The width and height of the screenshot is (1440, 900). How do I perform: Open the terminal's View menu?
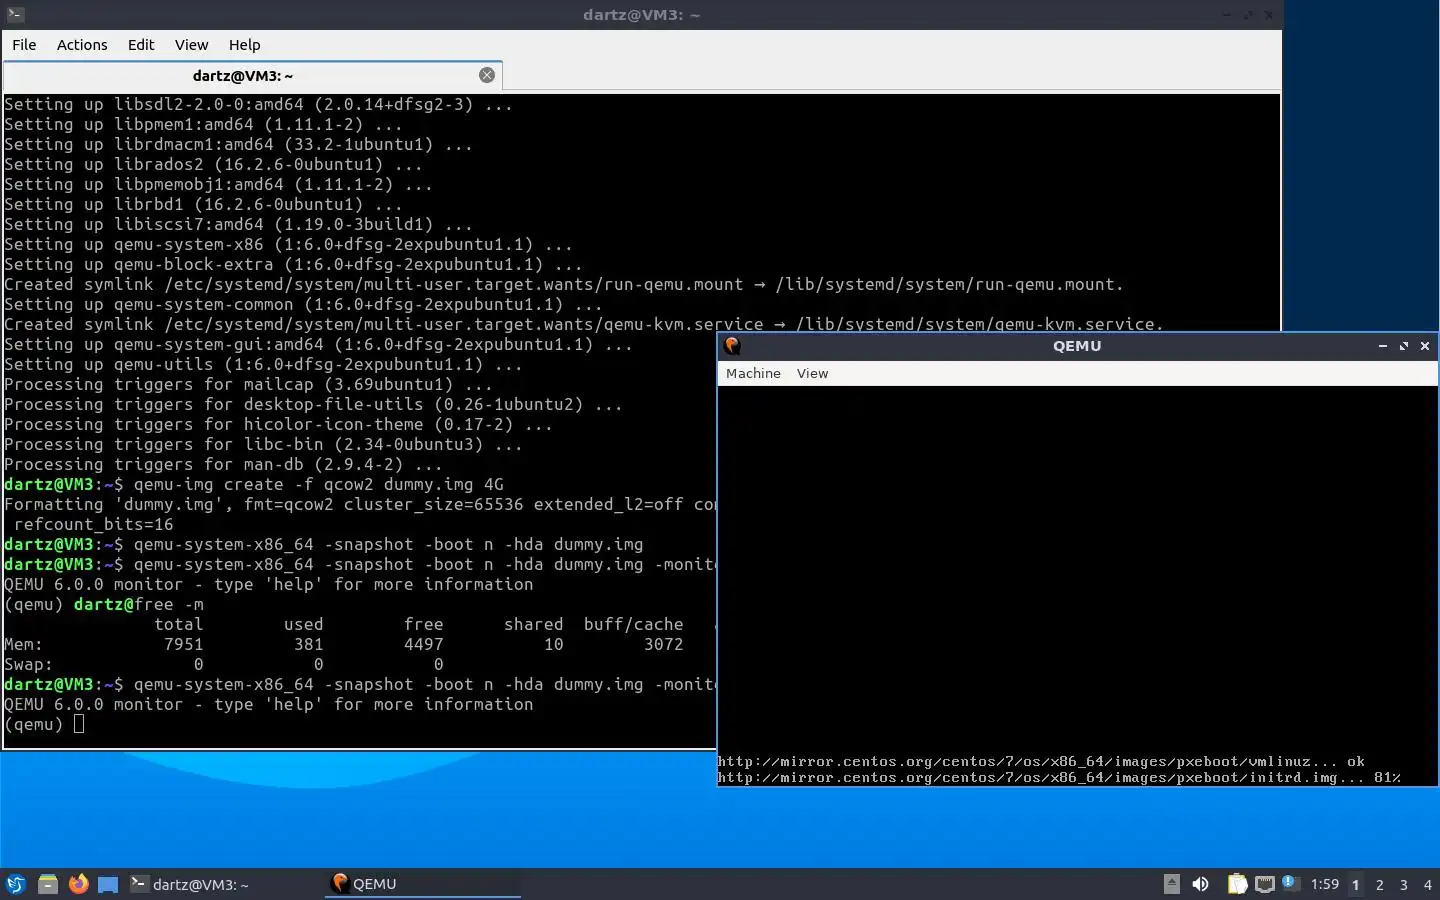pos(191,45)
